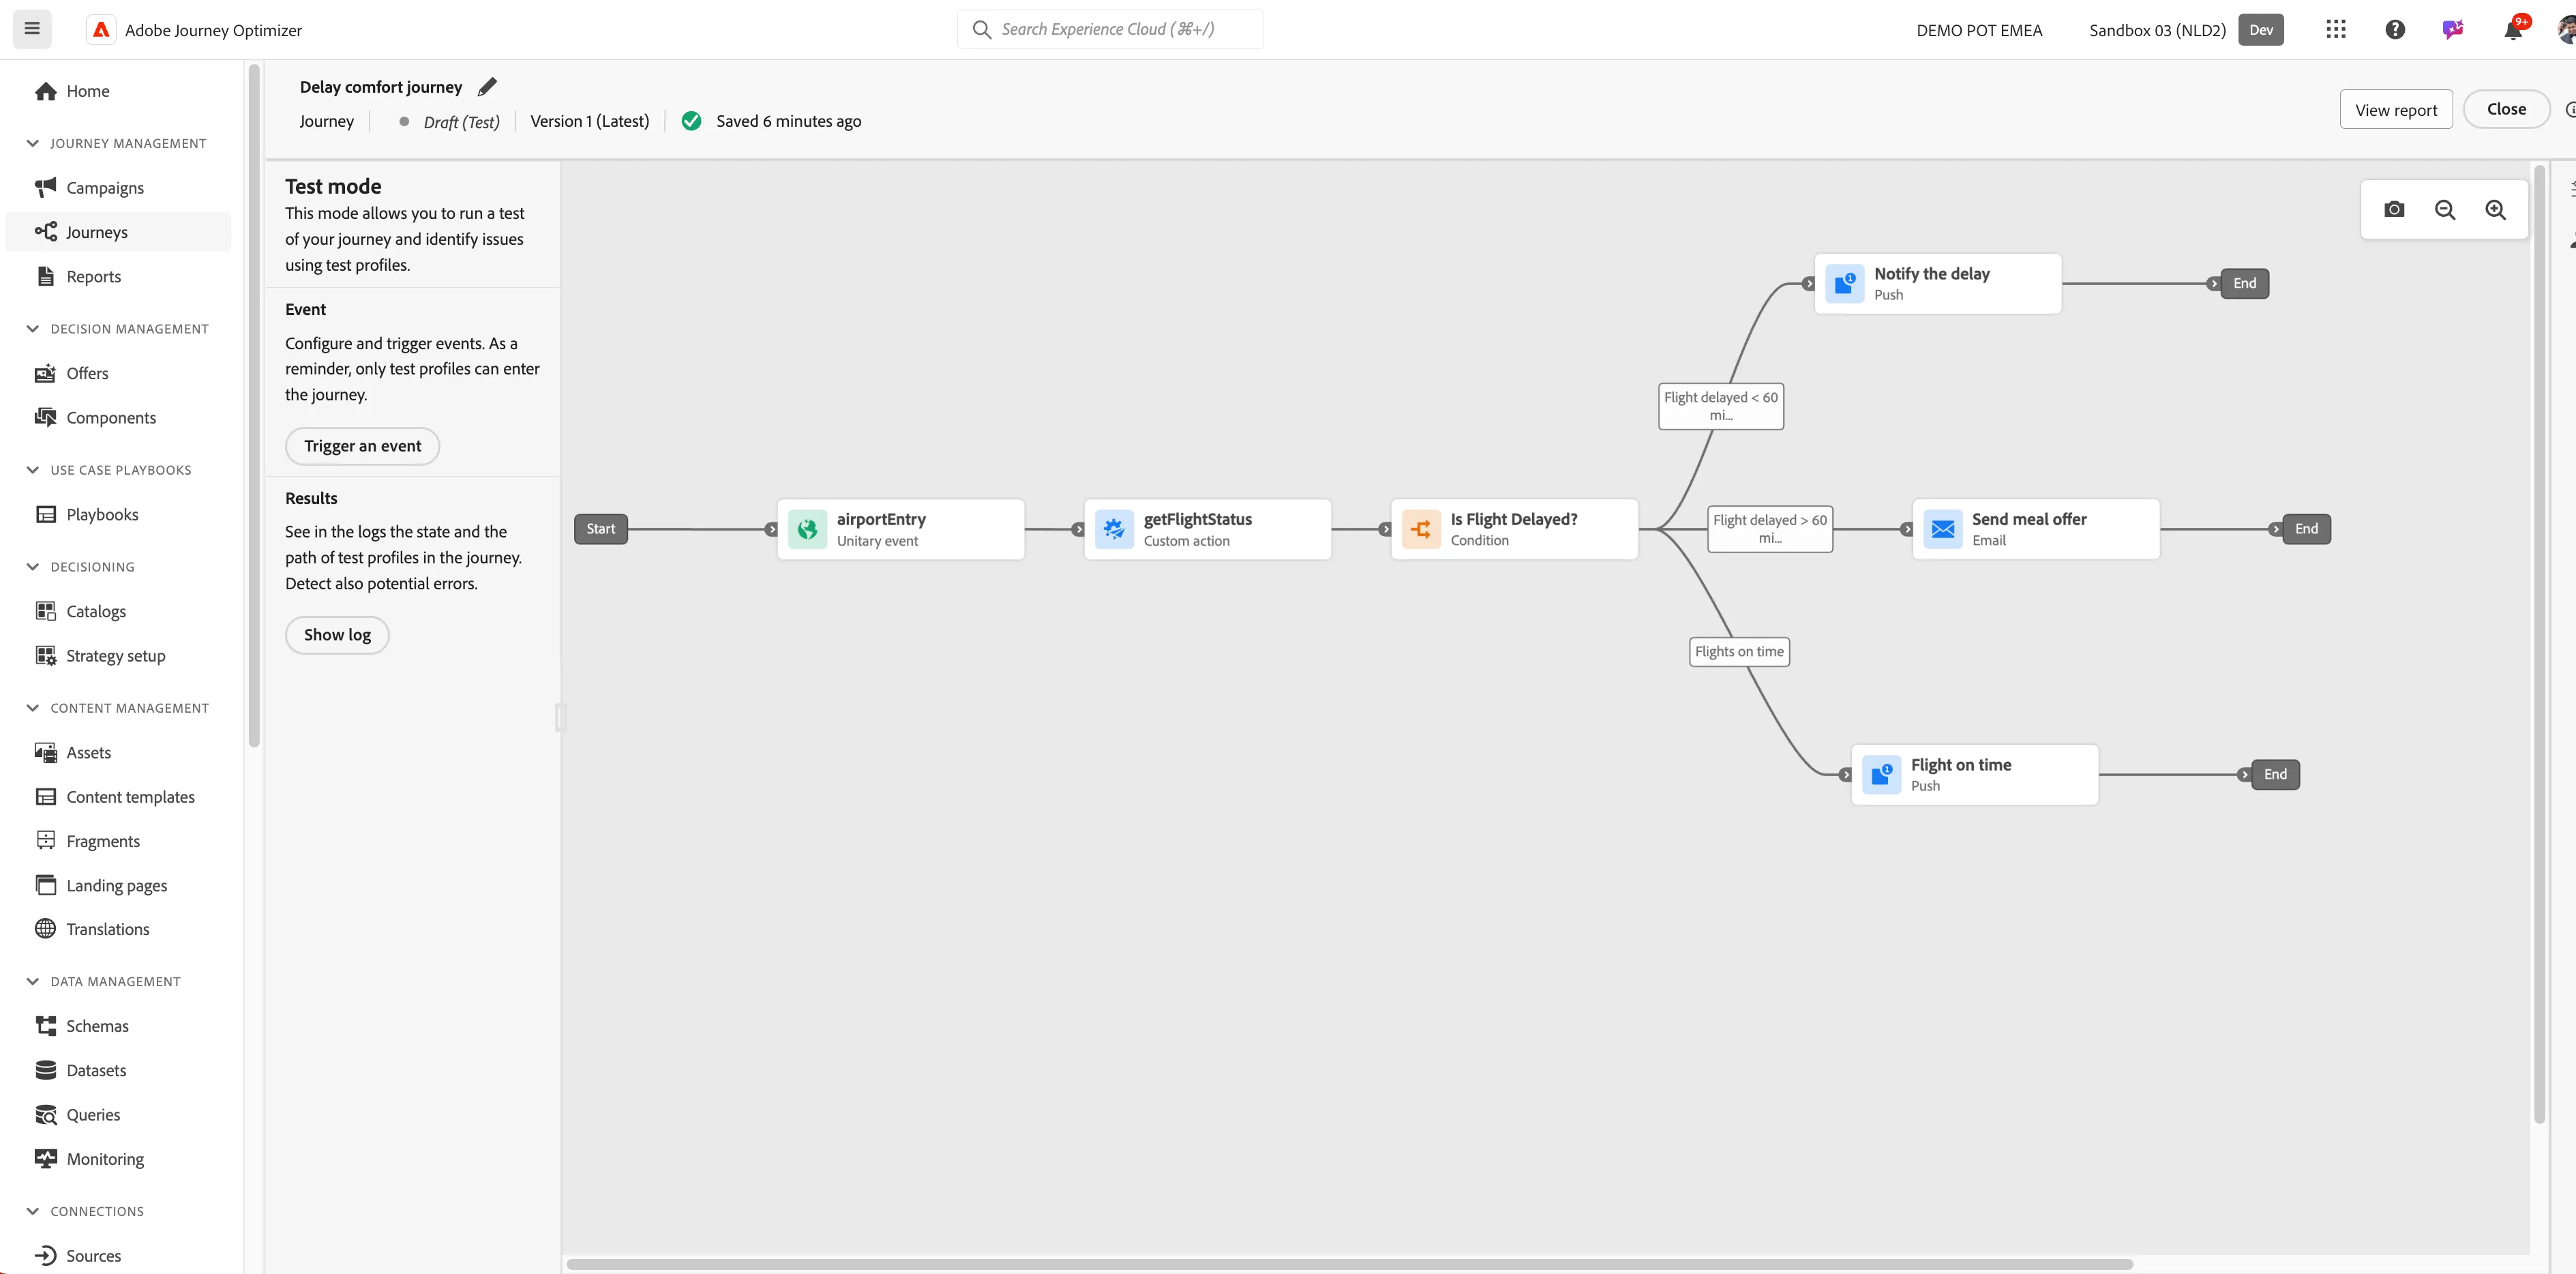The width and height of the screenshot is (2576, 1274).
Task: Click the Adobe logo in header
Action: pos(101,30)
